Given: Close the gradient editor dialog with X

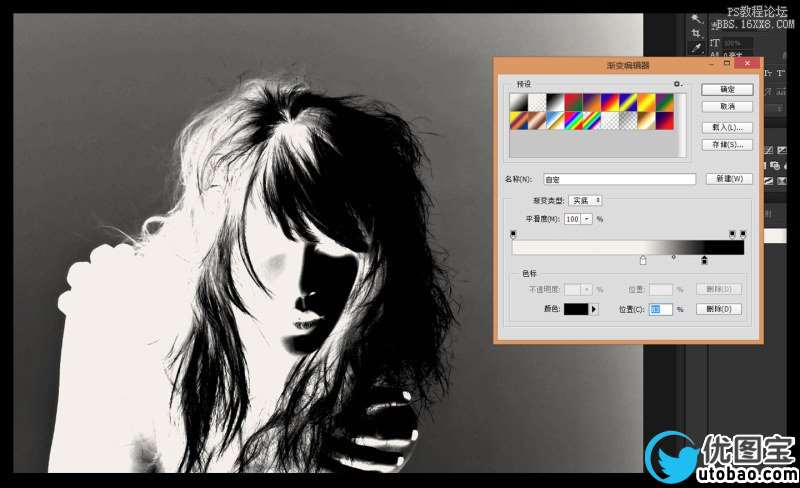Looking at the screenshot, I should pyautogui.click(x=747, y=63).
